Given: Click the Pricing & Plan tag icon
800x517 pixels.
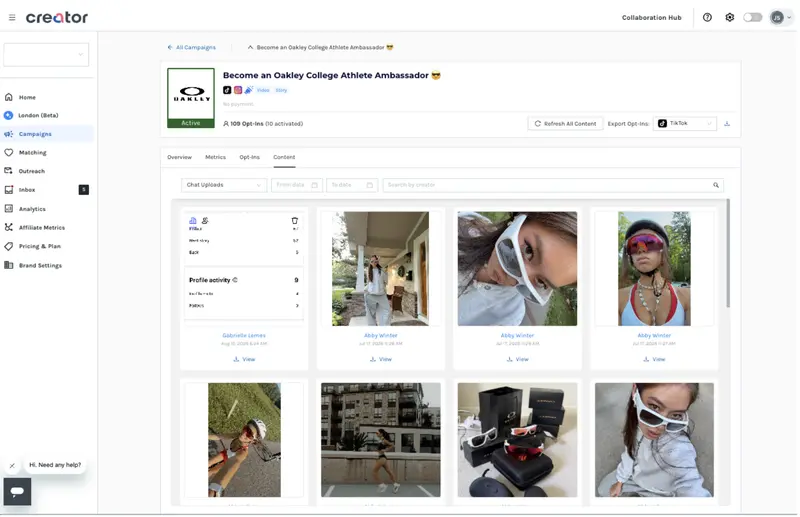Looking at the screenshot, I should pos(9,246).
